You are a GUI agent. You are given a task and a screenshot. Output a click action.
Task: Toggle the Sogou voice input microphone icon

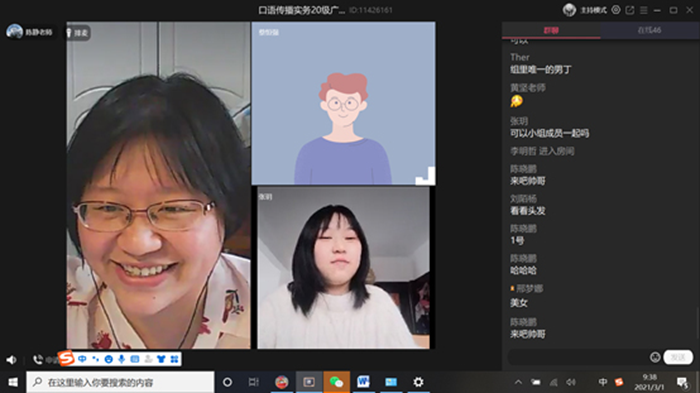pyautogui.click(x=121, y=359)
